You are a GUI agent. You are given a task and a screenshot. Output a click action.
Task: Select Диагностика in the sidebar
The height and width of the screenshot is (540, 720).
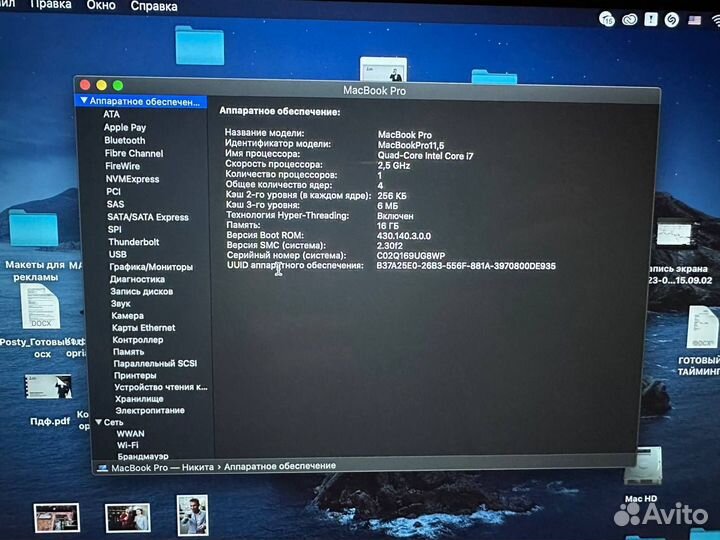click(137, 279)
